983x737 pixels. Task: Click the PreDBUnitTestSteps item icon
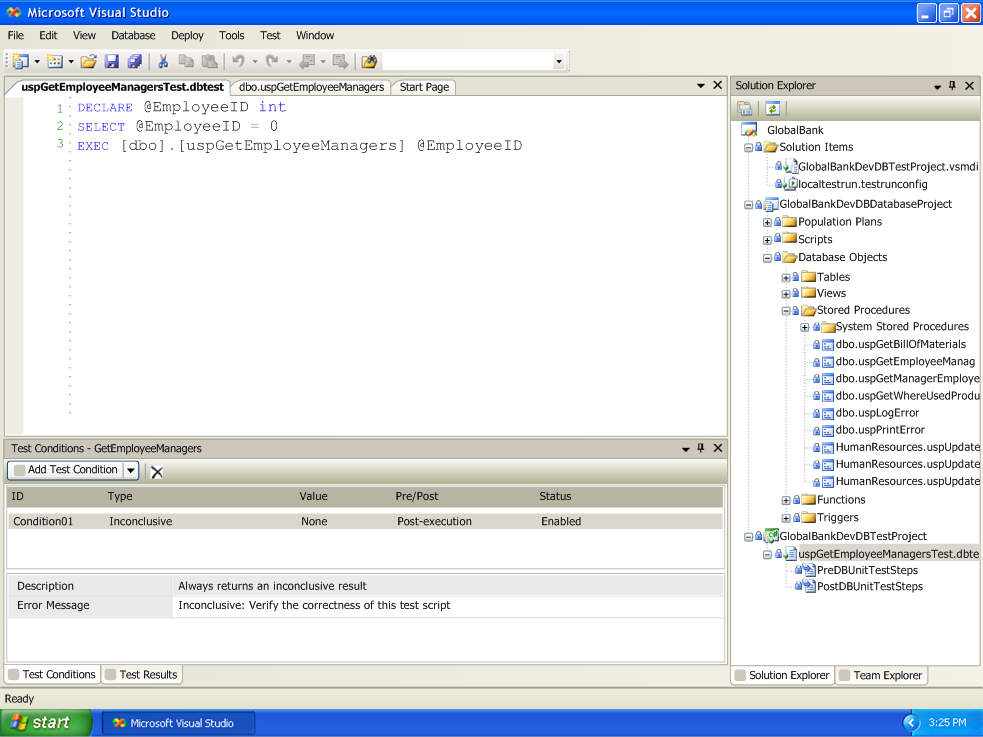coord(809,570)
